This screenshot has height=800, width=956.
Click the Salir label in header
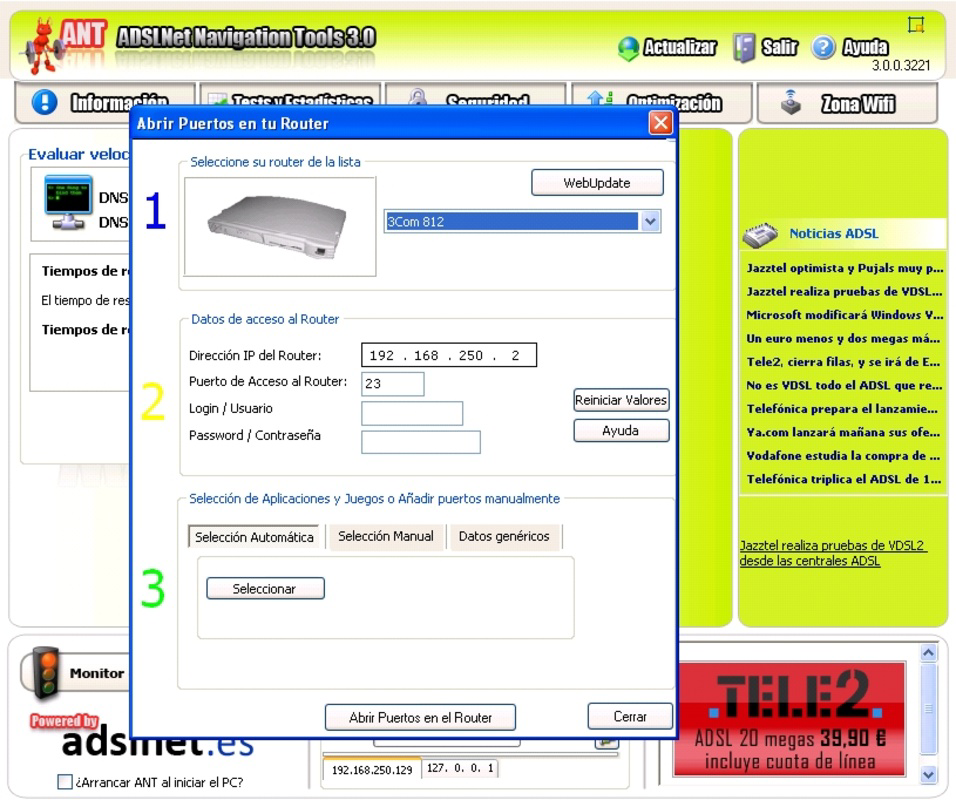point(779,48)
